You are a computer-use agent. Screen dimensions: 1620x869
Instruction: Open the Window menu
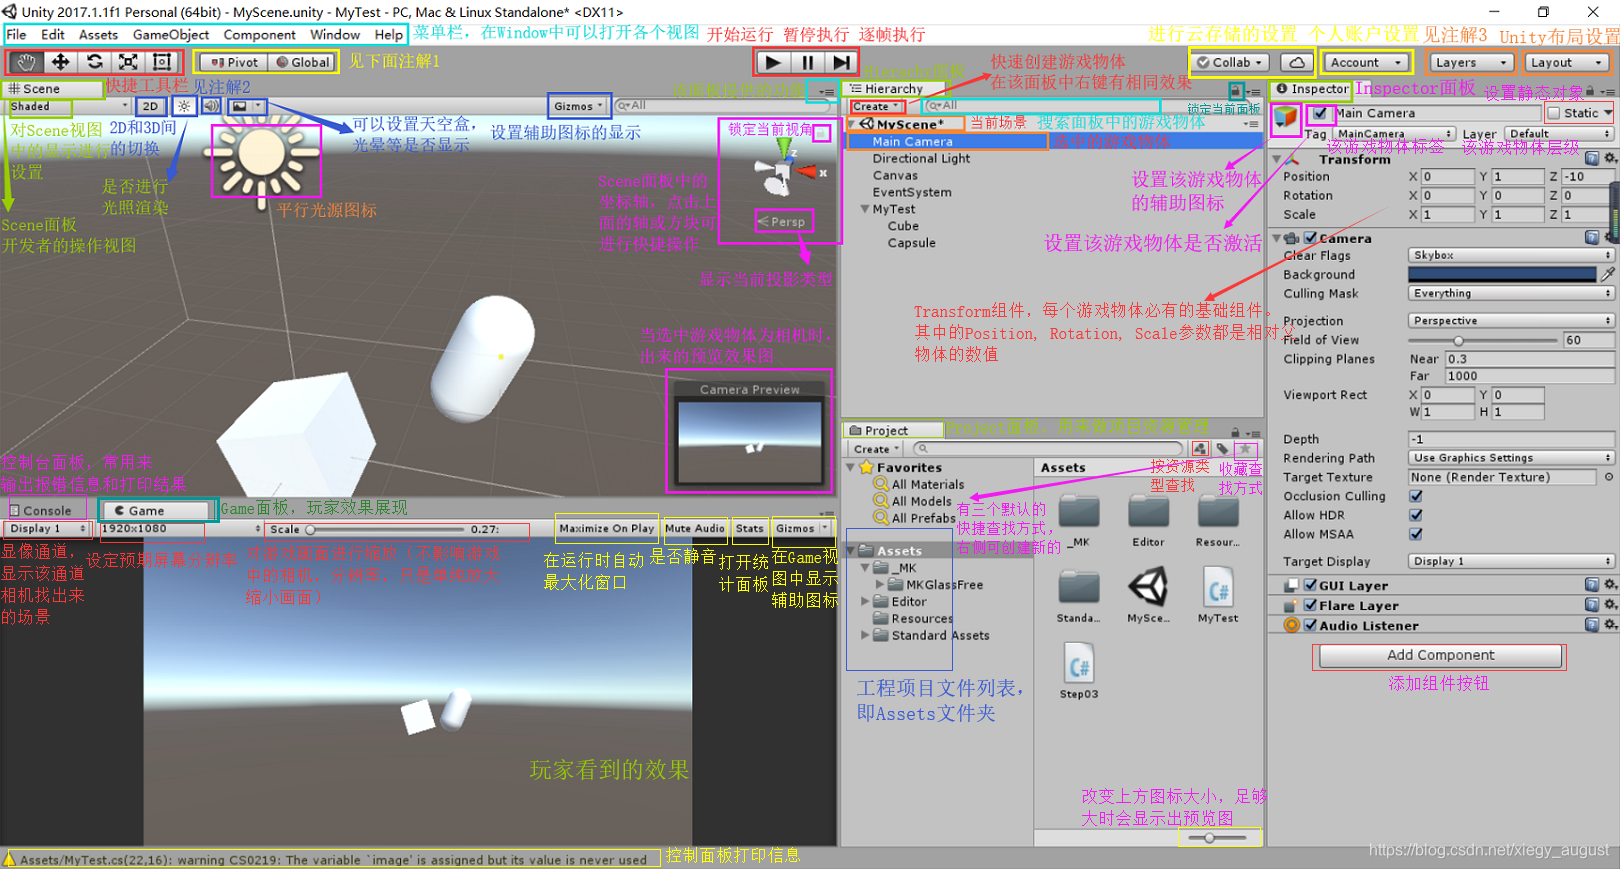coord(335,34)
